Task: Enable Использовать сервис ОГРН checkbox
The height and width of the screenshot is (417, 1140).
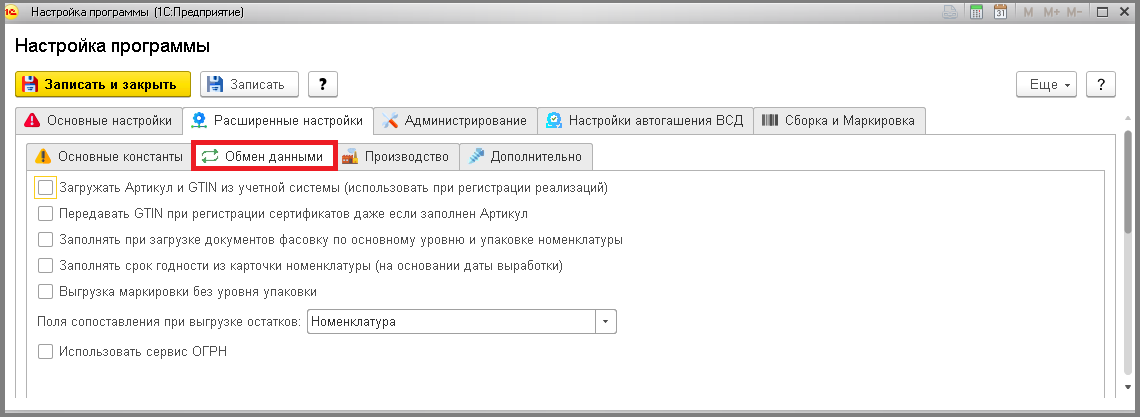Action: tap(45, 352)
